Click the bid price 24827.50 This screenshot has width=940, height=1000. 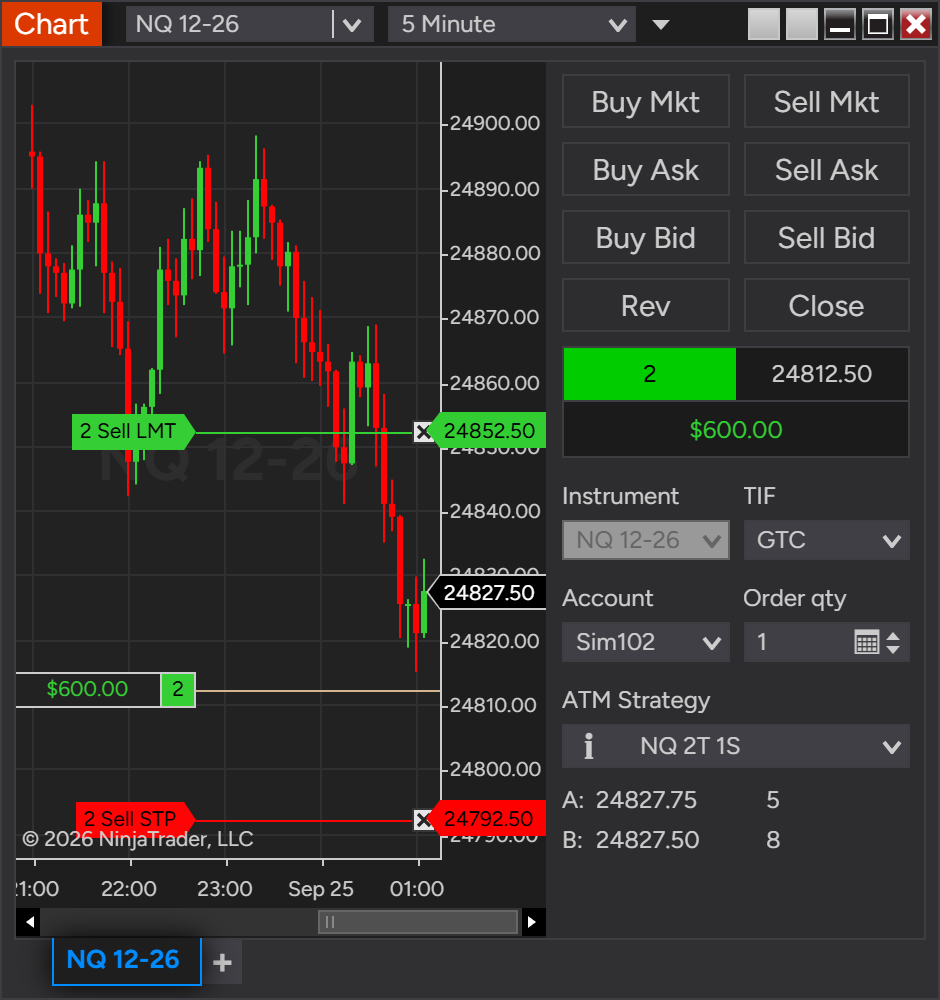tap(647, 840)
